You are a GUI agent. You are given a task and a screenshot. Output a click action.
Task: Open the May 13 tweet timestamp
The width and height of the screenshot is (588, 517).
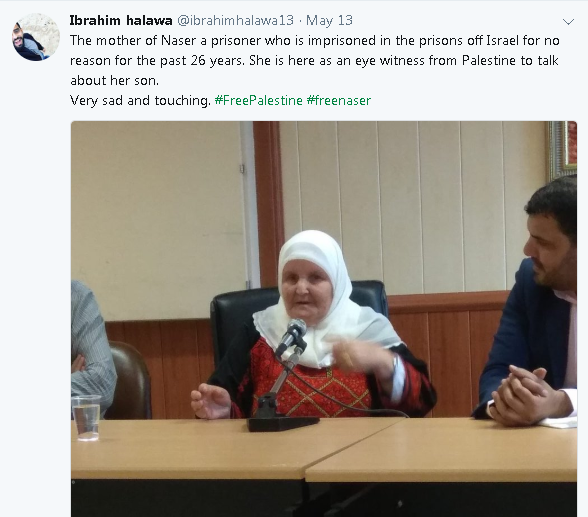[x=329, y=20]
